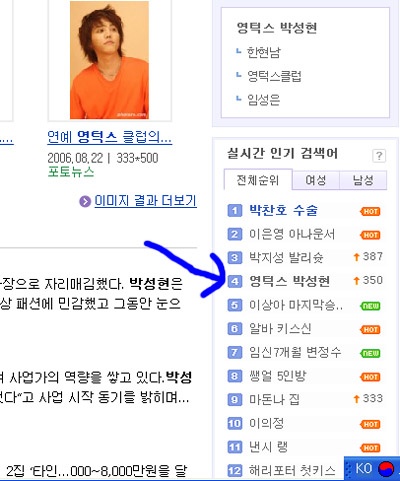Screen dimensions: 400x481
Task: Click the rank 10 number badge
Action: (235, 423)
